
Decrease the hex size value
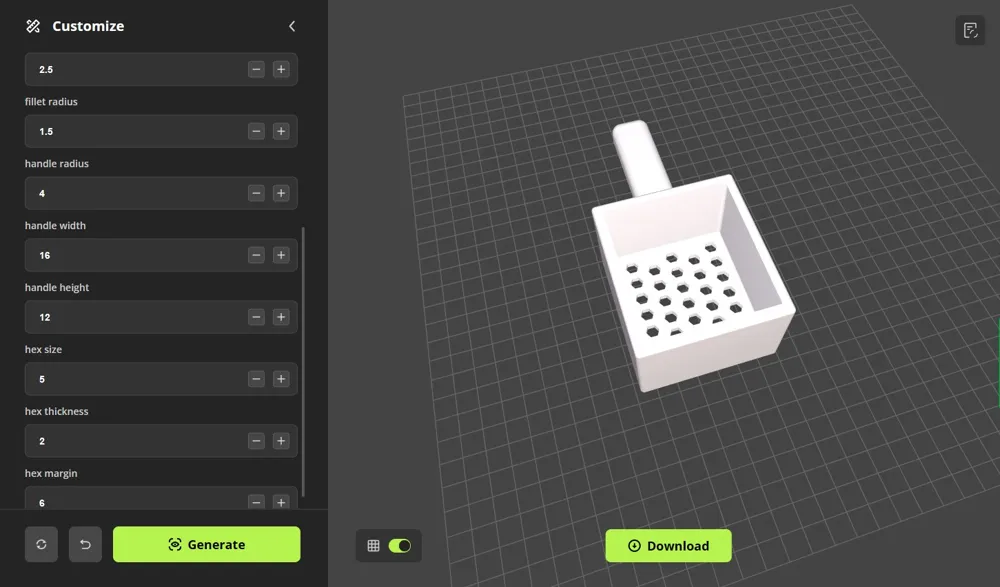[x=256, y=379]
